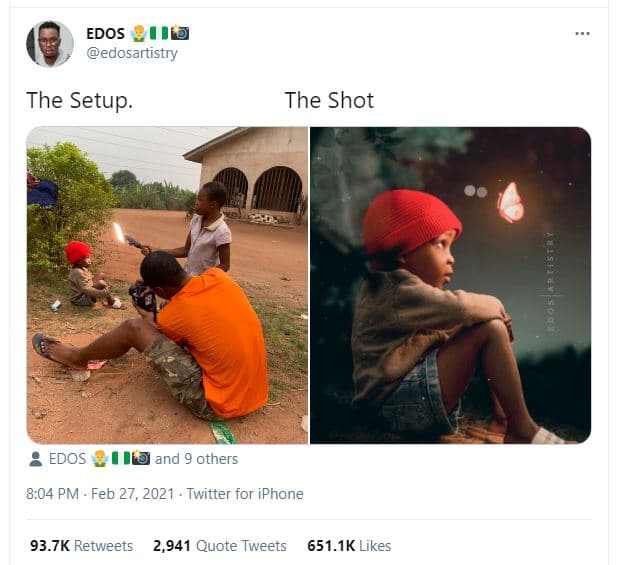Click the camera emoji in header name
This screenshot has height=565, width=620.
[180, 34]
